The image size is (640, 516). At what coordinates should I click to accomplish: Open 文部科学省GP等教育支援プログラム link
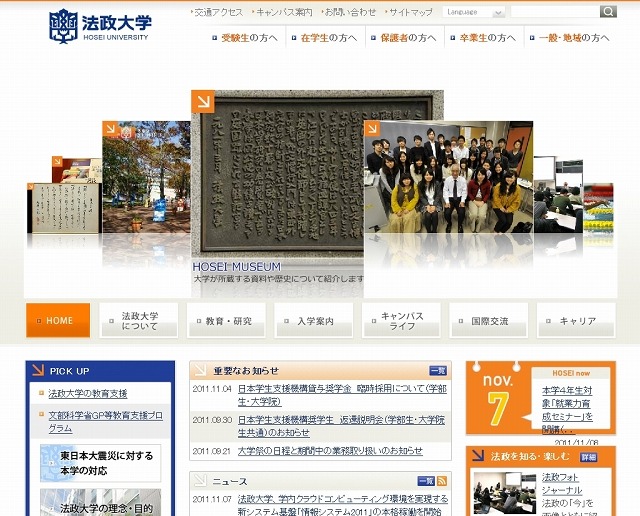pyautogui.click(x=105, y=422)
